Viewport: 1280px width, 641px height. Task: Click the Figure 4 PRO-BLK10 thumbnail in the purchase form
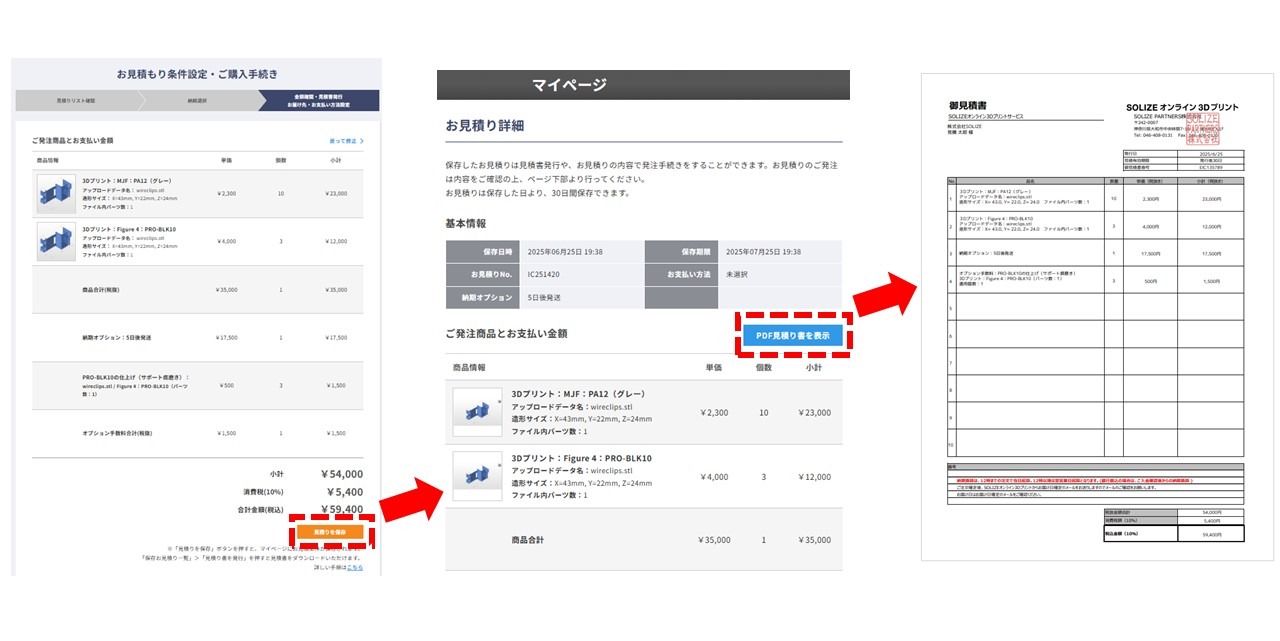56,241
